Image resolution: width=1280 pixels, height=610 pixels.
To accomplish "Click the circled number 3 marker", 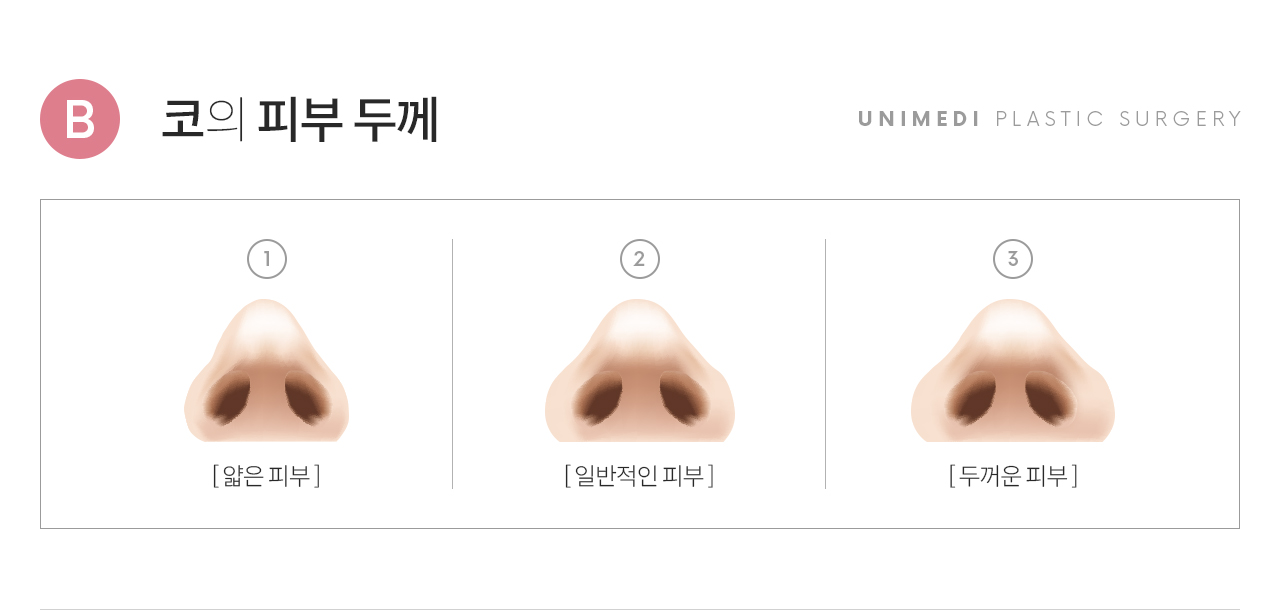I will pyautogui.click(x=1013, y=259).
